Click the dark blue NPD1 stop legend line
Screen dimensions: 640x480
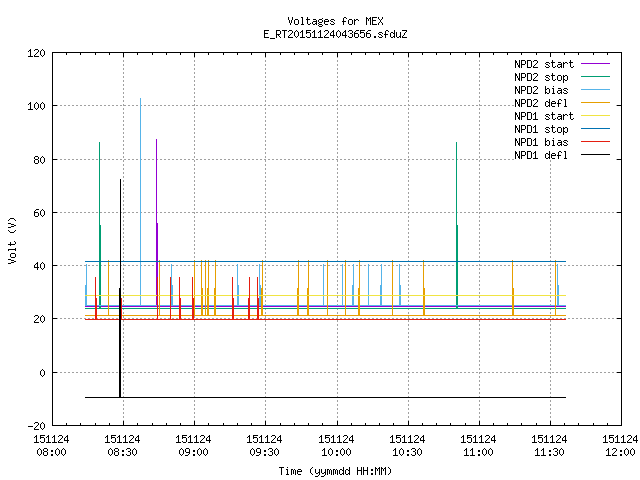595,129
